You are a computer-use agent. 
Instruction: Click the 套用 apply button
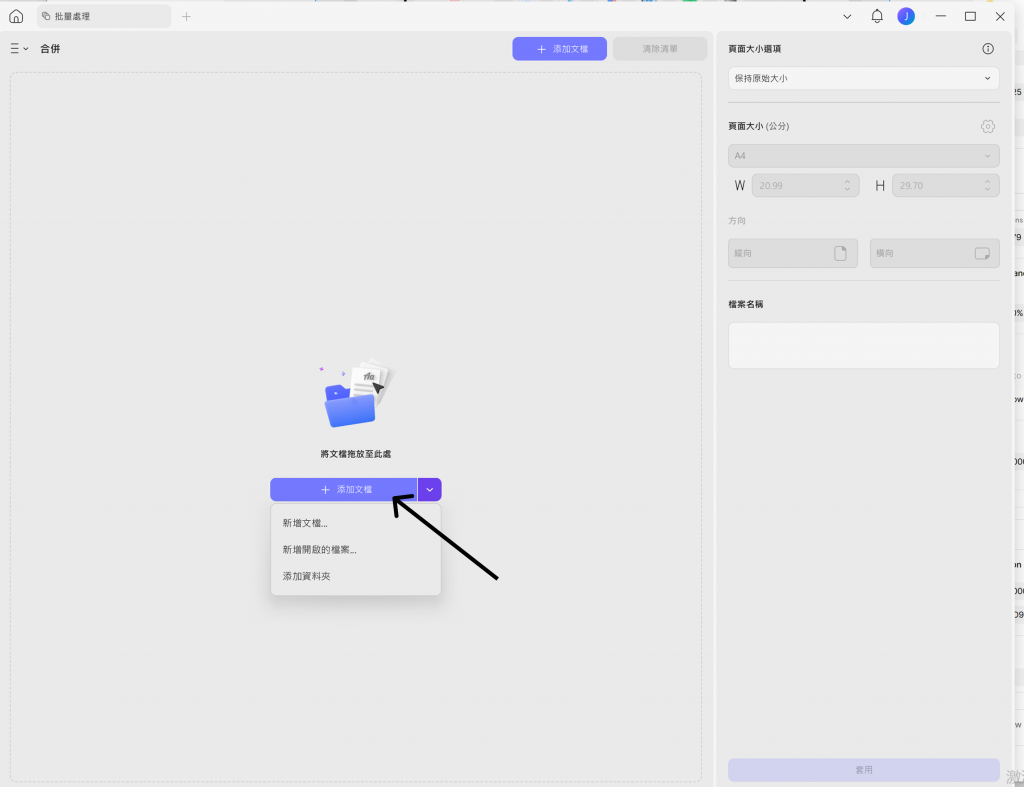863,770
